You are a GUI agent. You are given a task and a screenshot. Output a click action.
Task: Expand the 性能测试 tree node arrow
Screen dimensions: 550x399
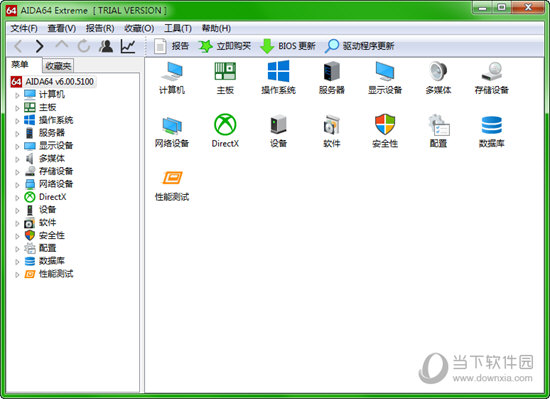coord(17,275)
